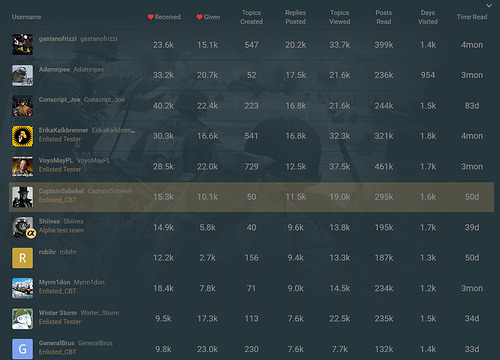
Task: Sort by Posts Read column
Action: (384, 17)
